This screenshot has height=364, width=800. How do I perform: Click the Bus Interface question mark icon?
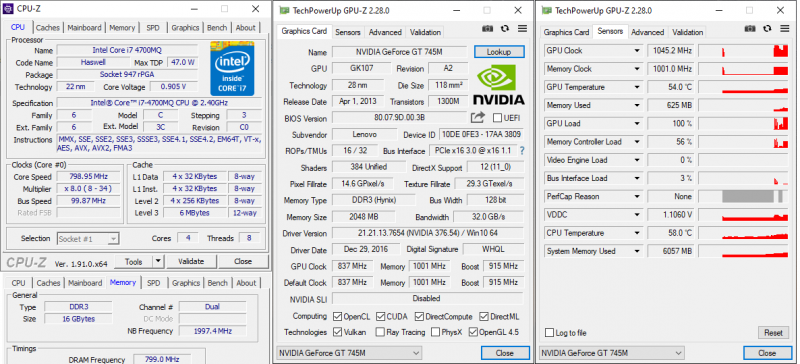(x=522, y=151)
